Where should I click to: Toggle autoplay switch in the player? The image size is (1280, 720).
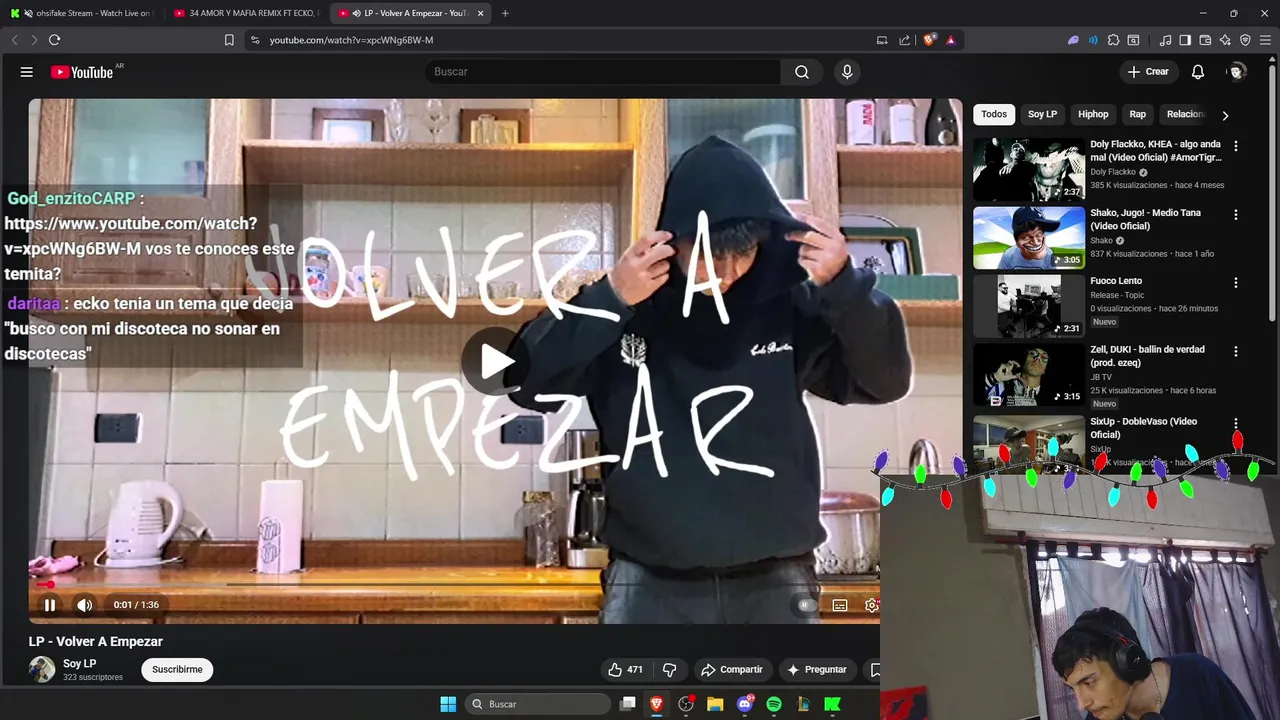click(x=805, y=605)
